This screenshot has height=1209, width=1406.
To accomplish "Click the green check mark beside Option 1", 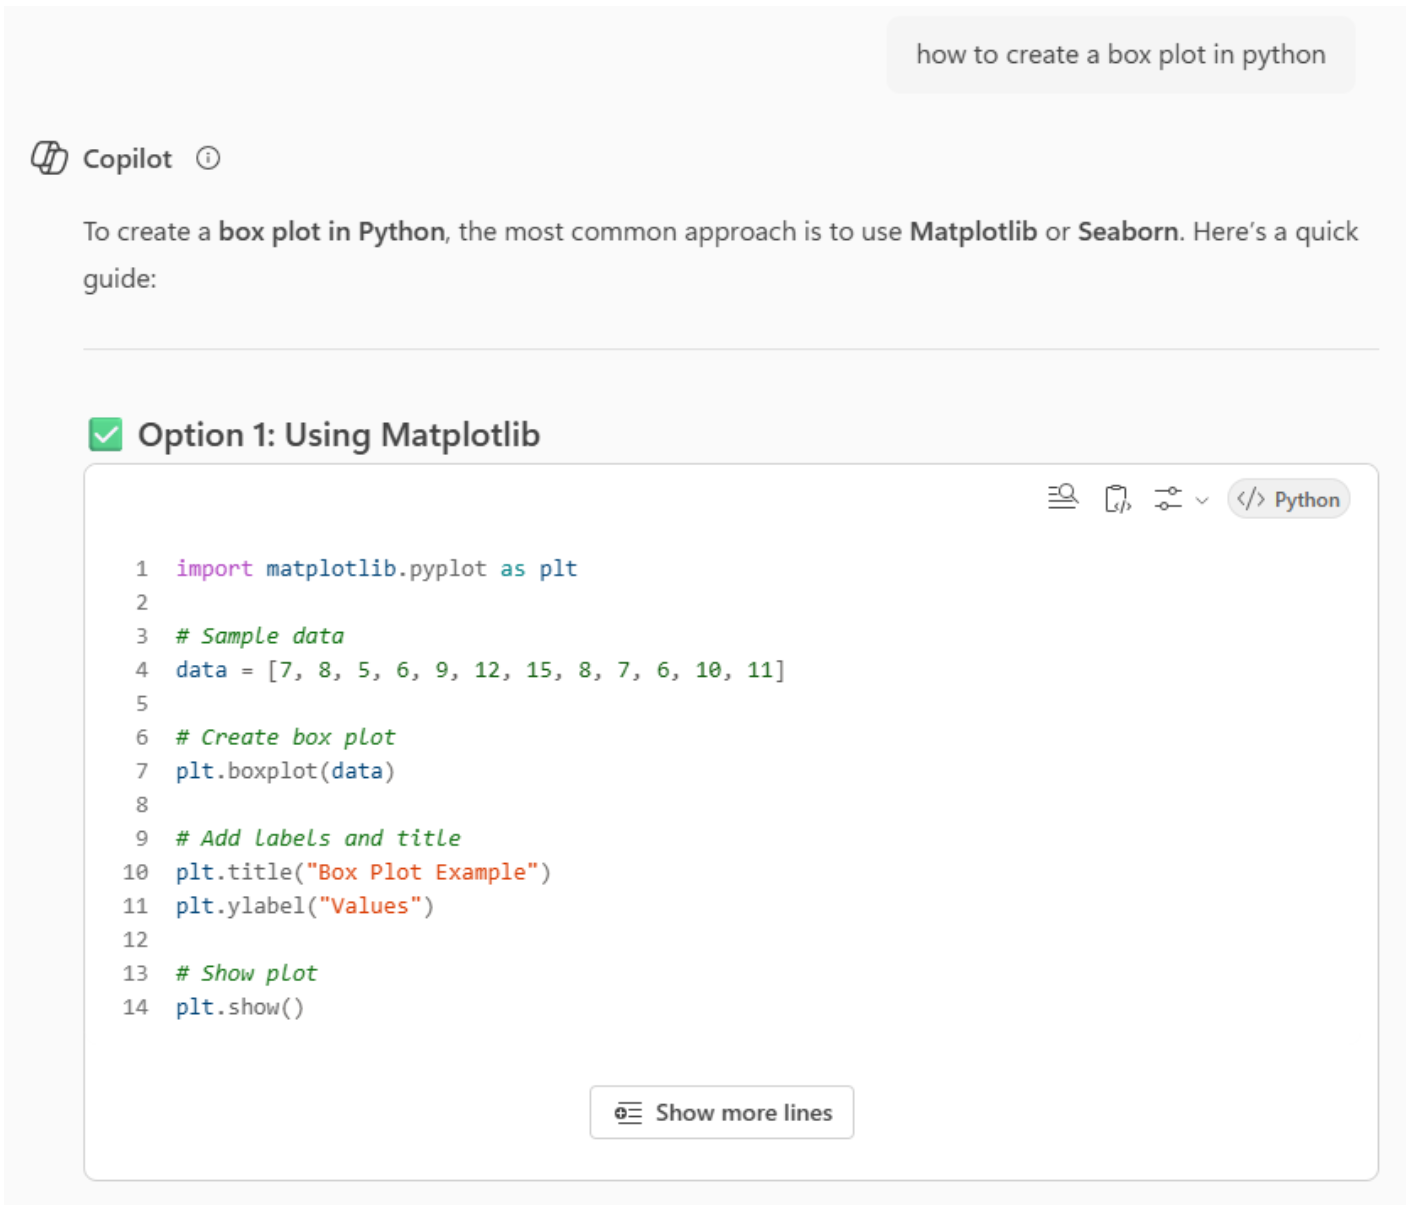I will pyautogui.click(x=106, y=435).
